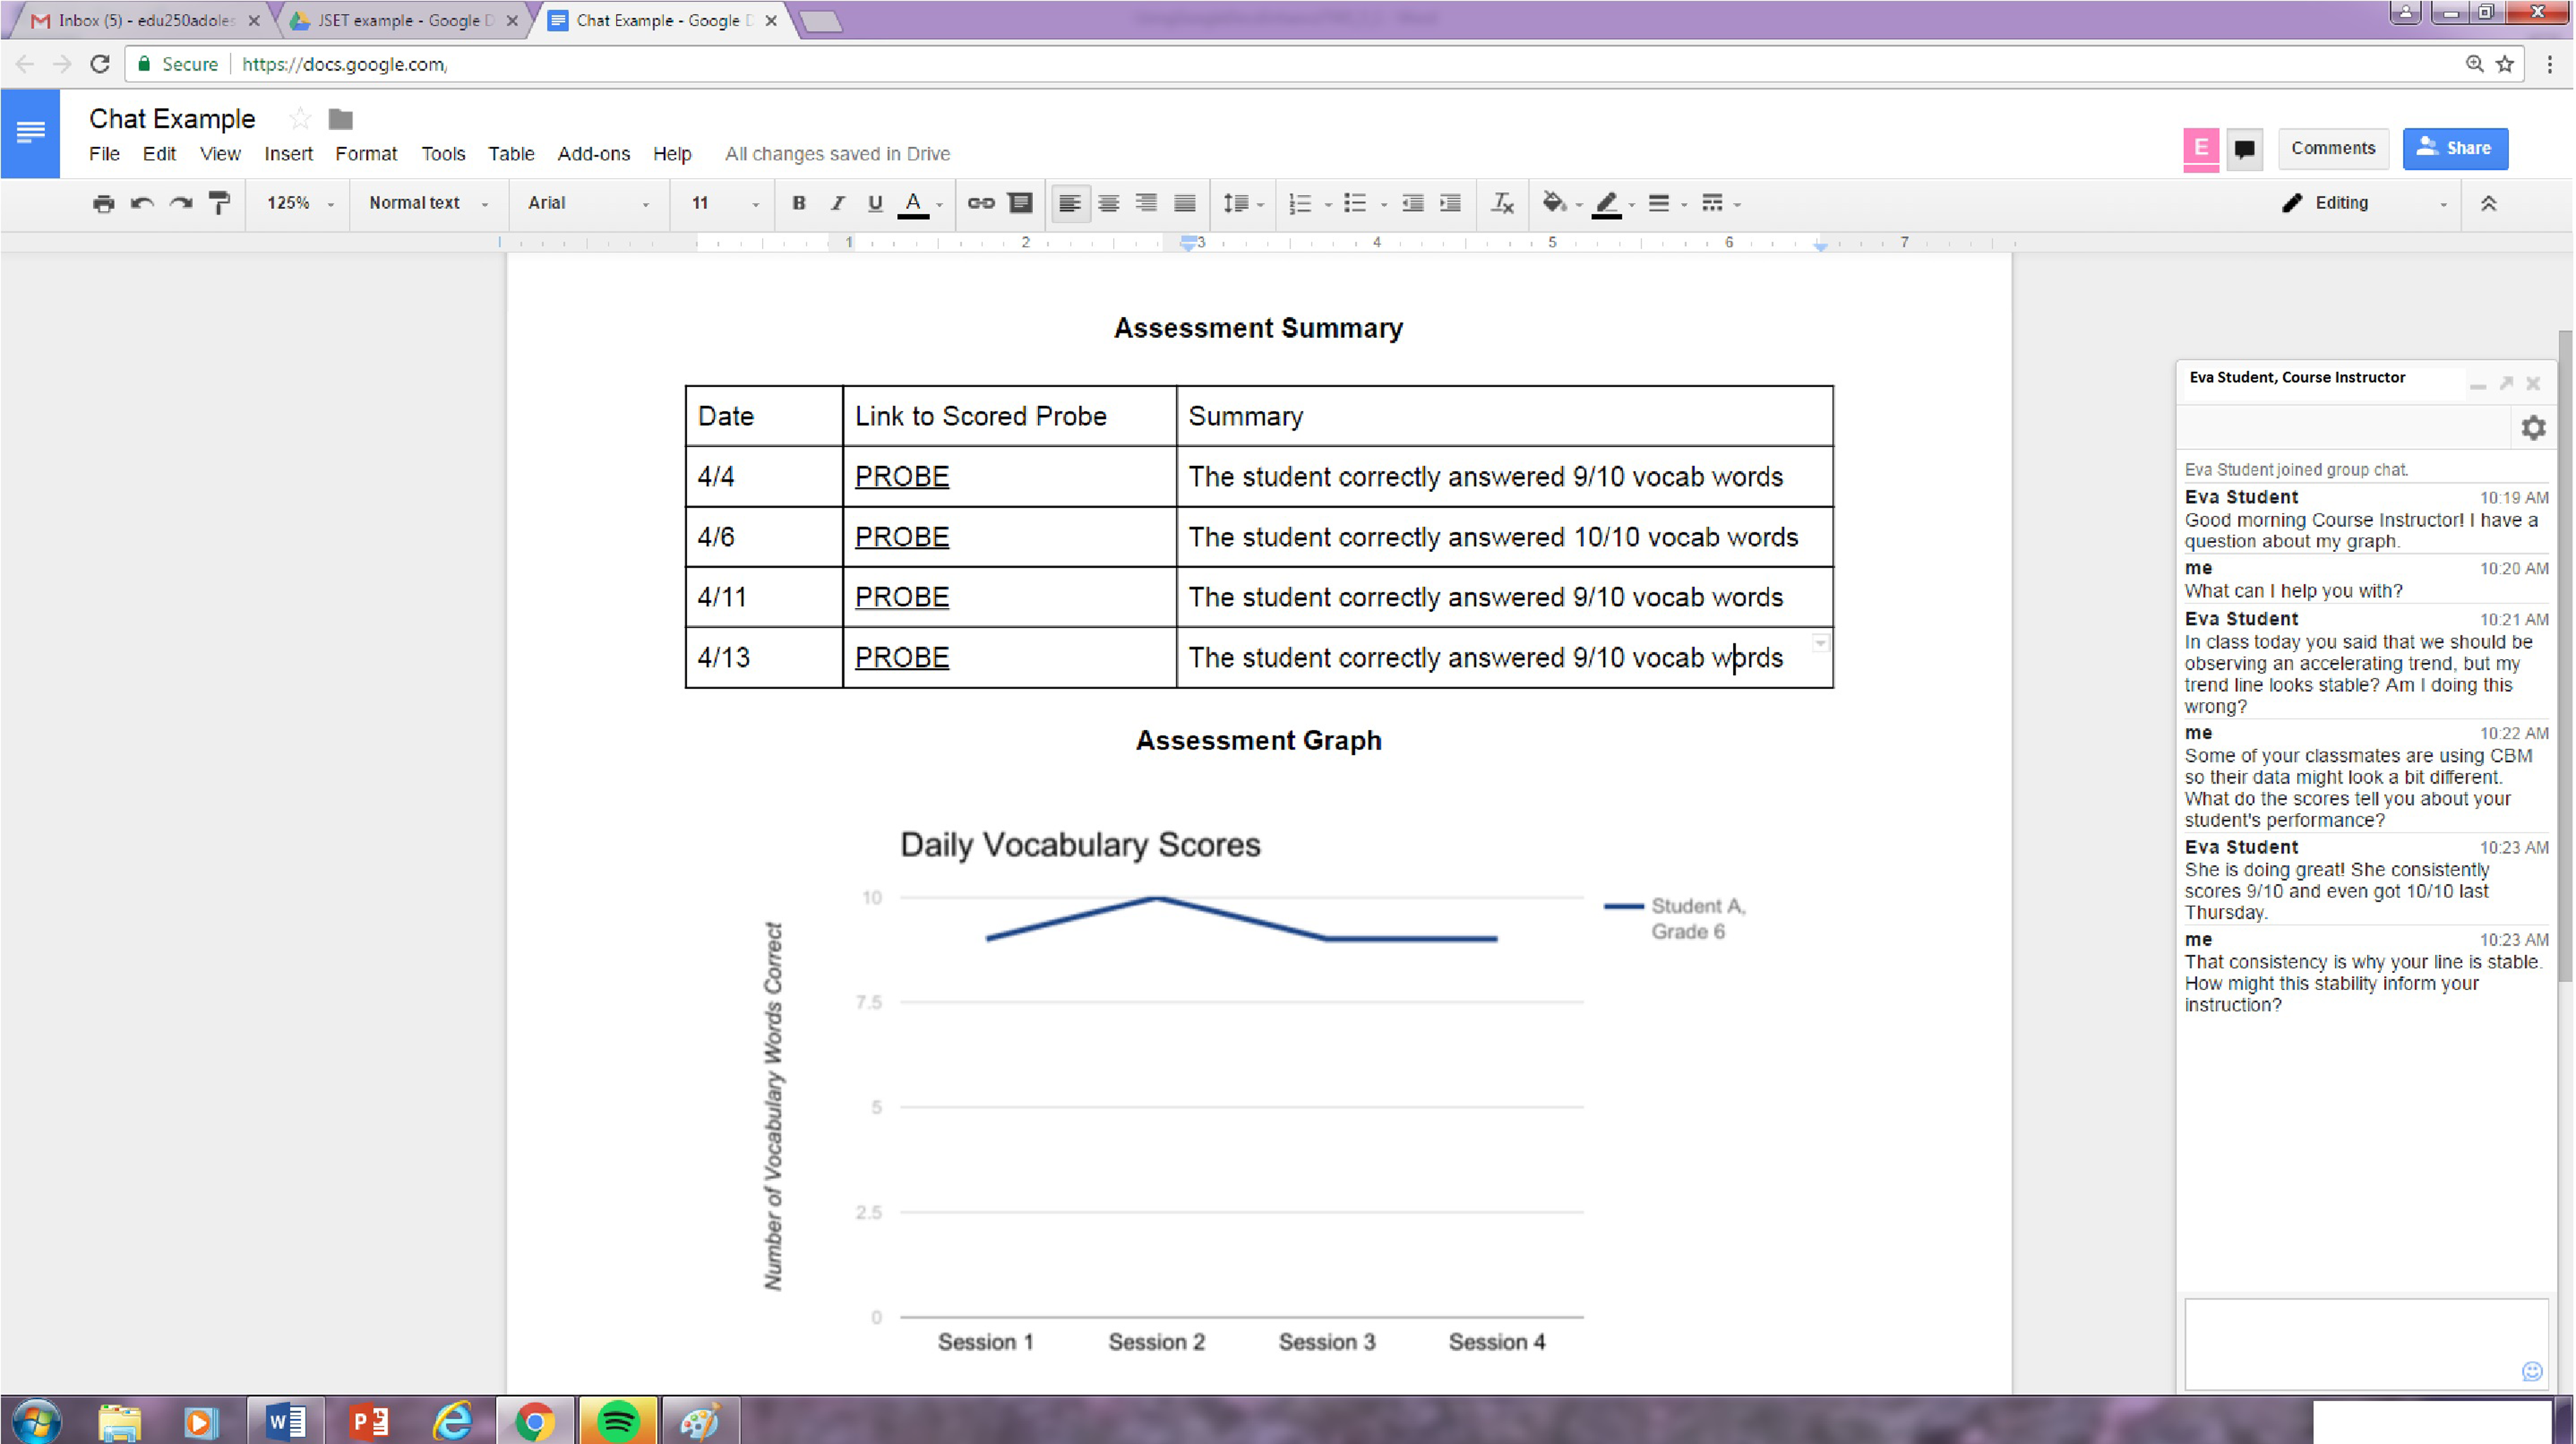Reload the page in browser
The width and height of the screenshot is (2576, 1444).
99,64
